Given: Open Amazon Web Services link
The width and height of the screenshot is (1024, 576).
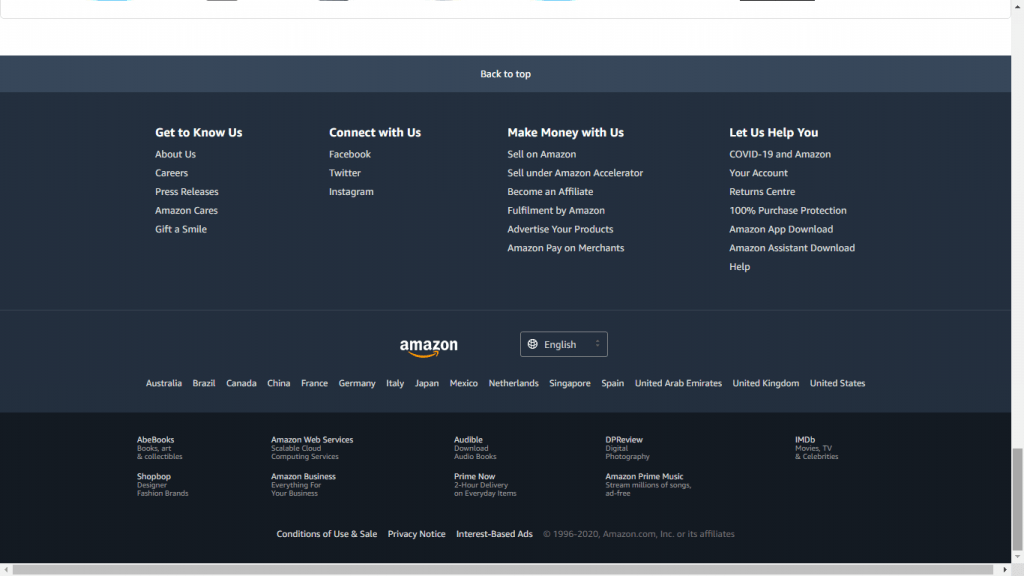Looking at the screenshot, I should point(312,448).
